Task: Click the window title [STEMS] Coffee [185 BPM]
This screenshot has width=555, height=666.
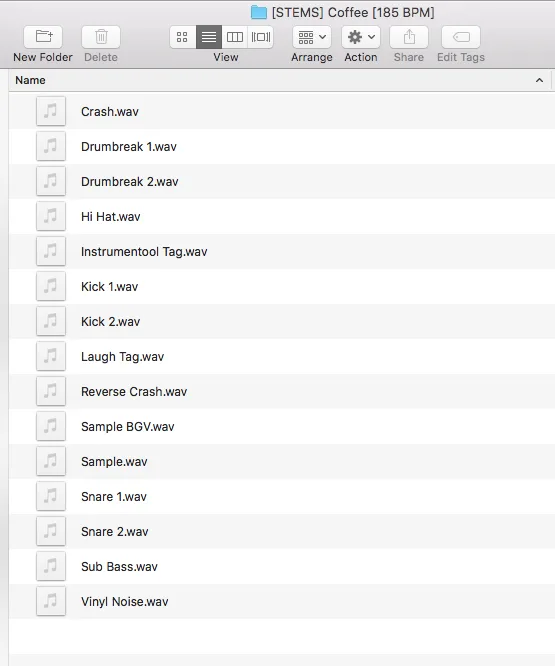Action: click(353, 13)
